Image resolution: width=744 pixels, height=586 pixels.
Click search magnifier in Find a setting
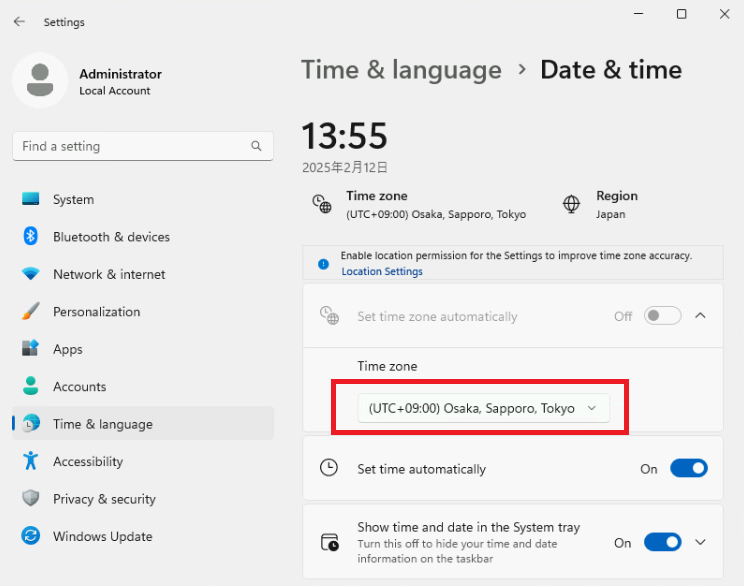(256, 146)
